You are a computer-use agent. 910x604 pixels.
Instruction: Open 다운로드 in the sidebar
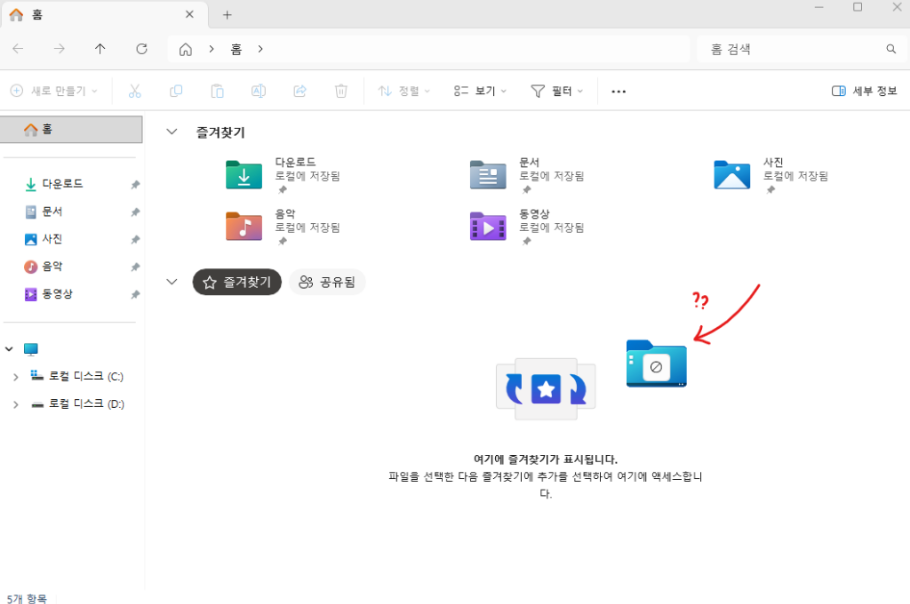click(63, 185)
